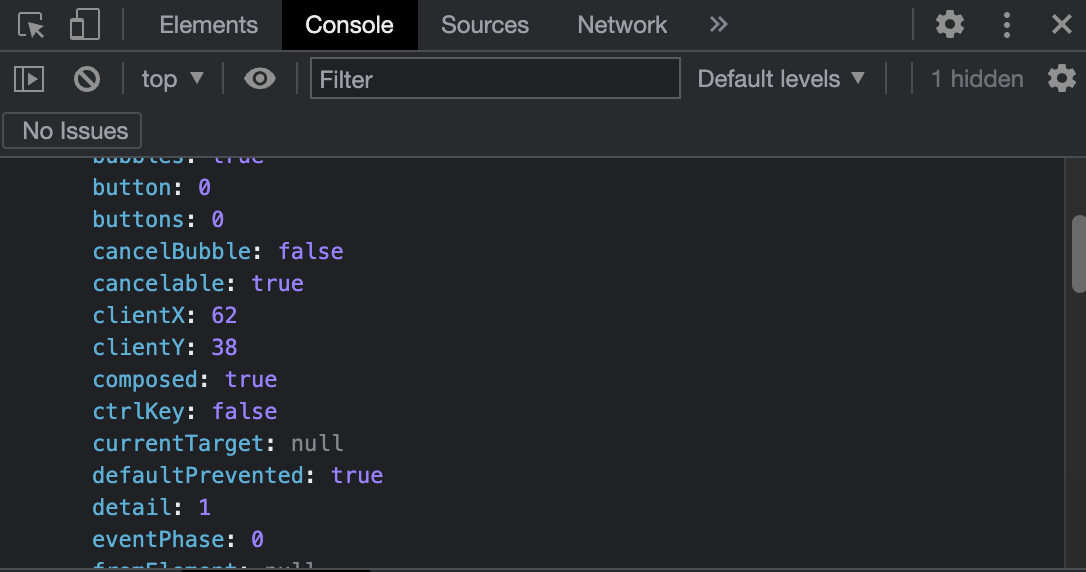
Task: Open the three-dot customize menu
Action: pyautogui.click(x=1006, y=25)
